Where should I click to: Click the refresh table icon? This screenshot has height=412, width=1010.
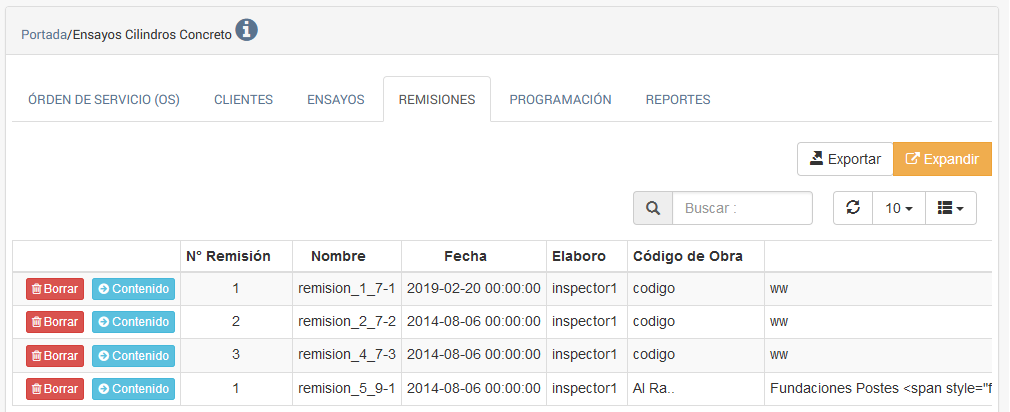[853, 208]
